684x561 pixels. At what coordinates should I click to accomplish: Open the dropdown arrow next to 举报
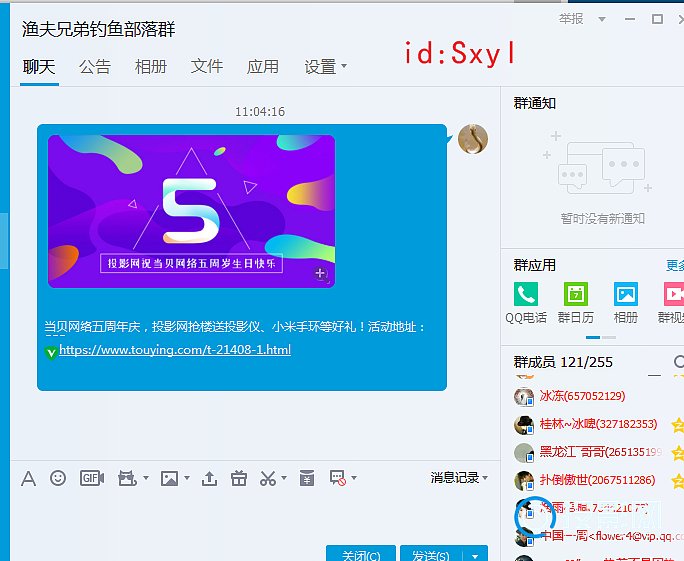coord(602,19)
